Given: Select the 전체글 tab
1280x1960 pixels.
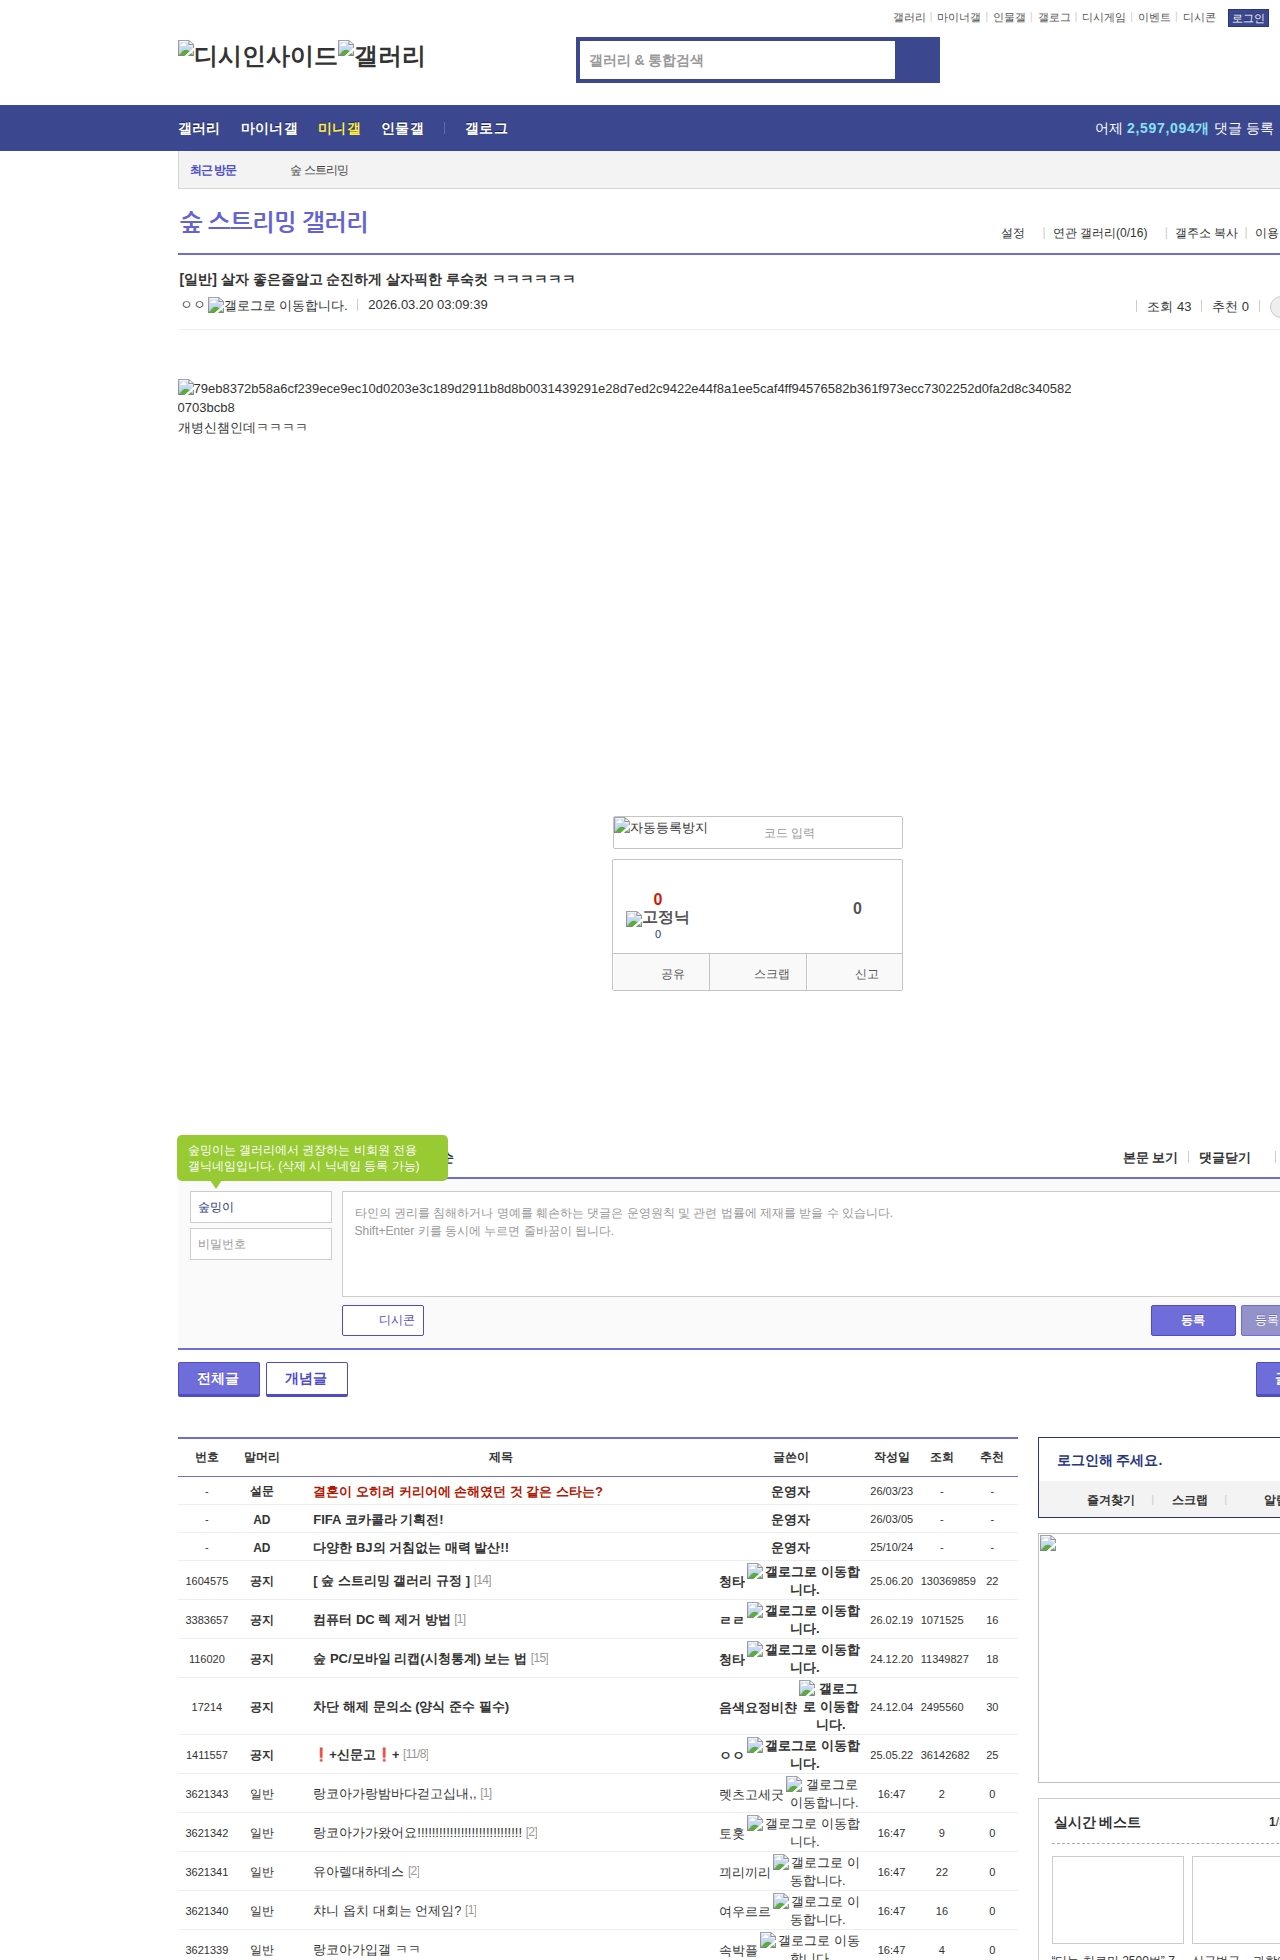Looking at the screenshot, I should [218, 1379].
